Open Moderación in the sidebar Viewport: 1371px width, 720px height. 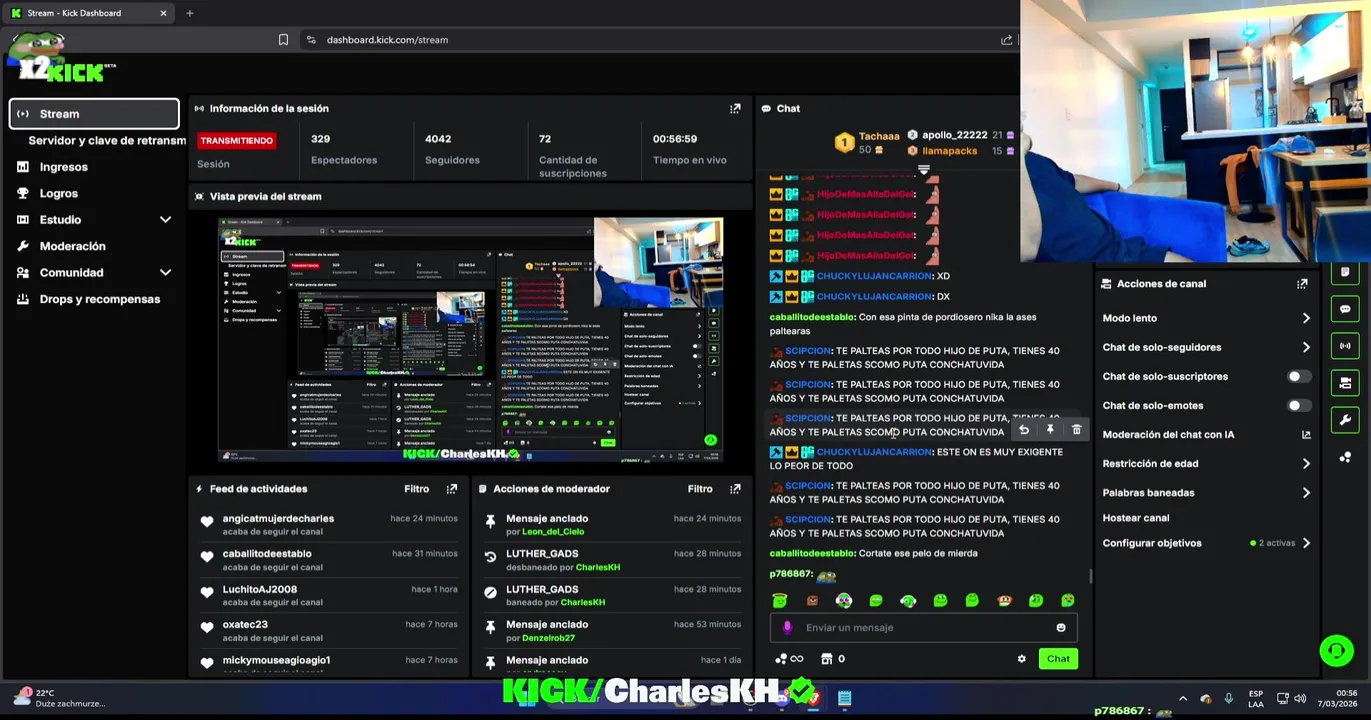72,246
